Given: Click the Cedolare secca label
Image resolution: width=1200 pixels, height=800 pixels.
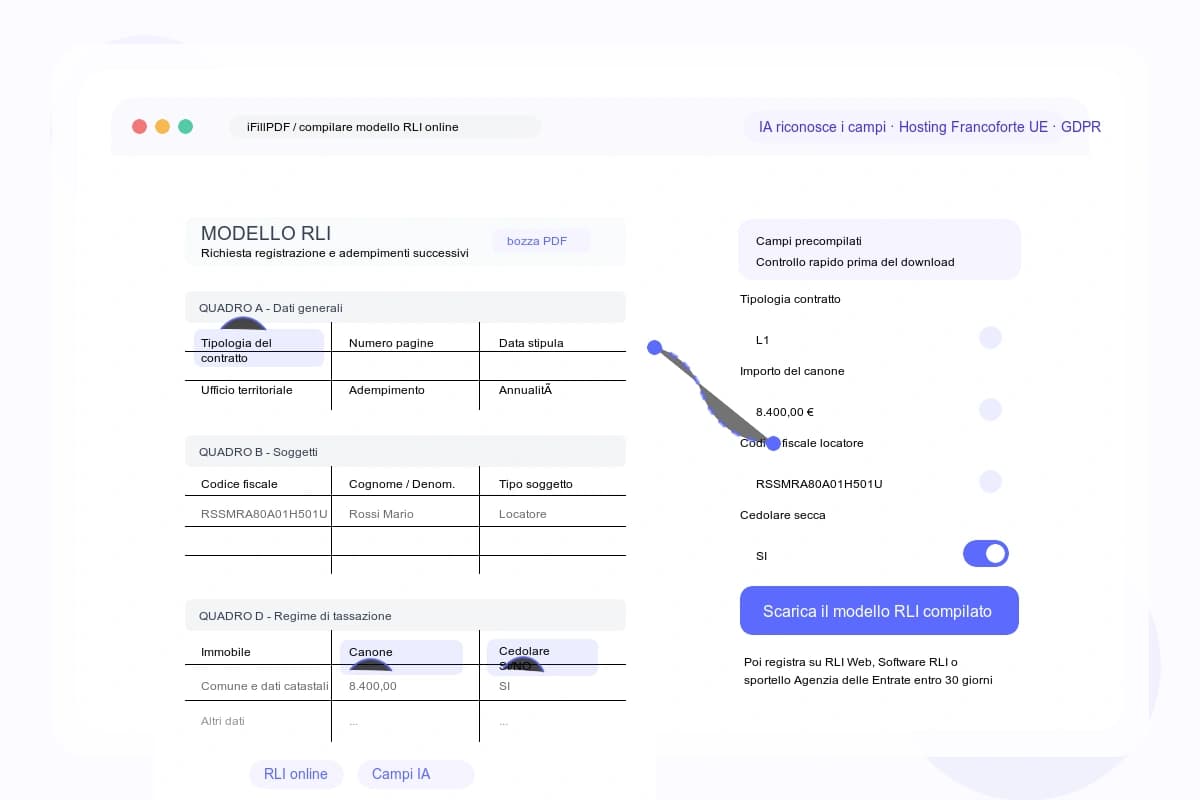Looking at the screenshot, I should (783, 515).
